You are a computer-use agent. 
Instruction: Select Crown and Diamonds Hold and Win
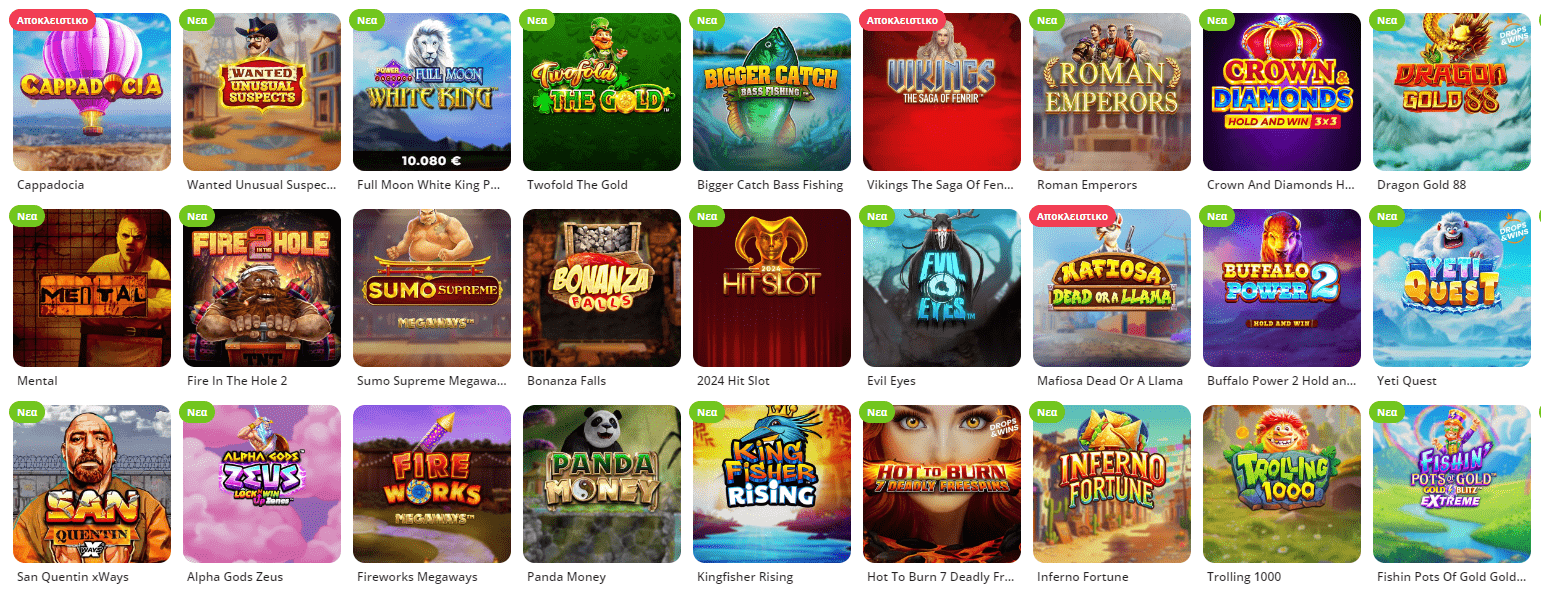[1282, 92]
